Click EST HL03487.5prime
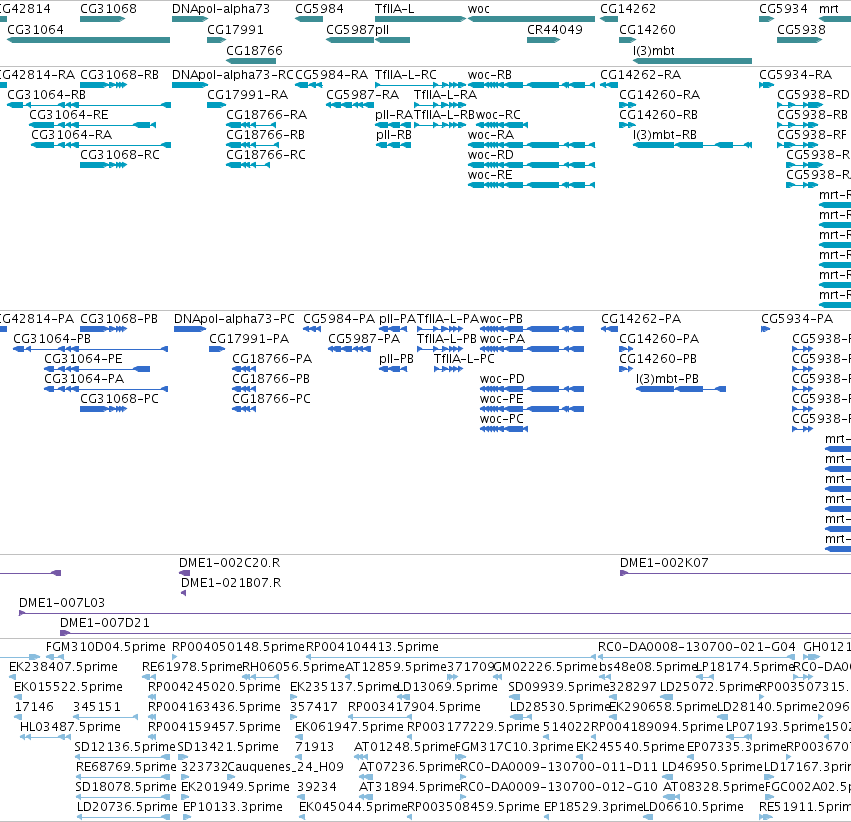 (45, 737)
